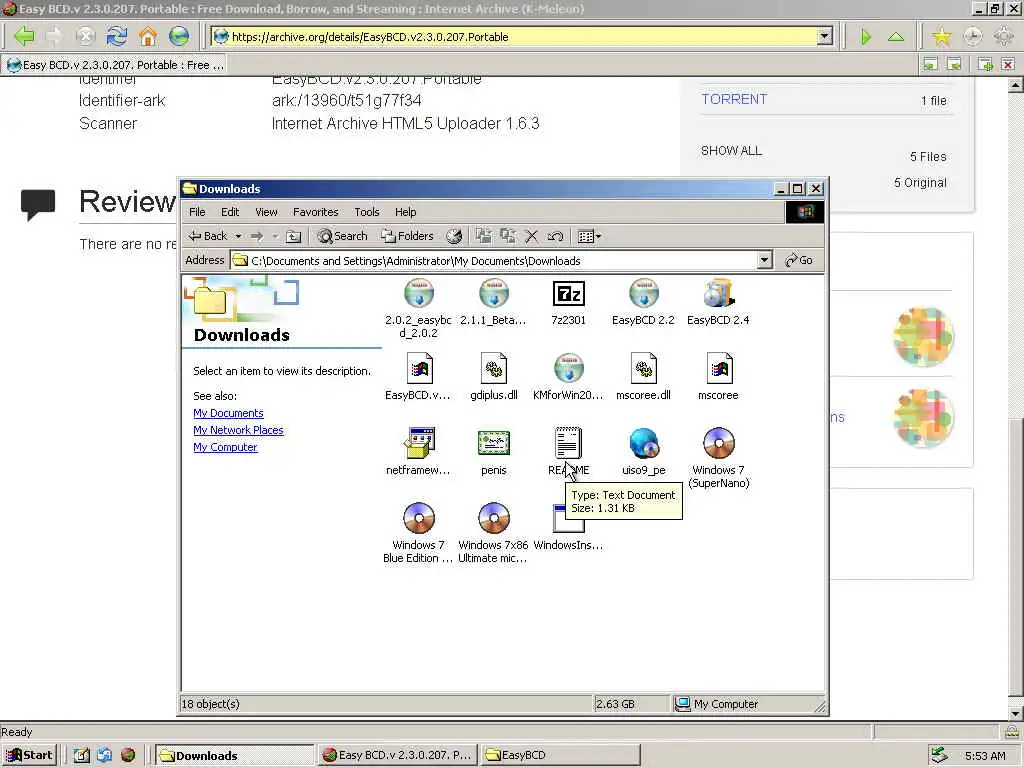Select the uiso9_pe file
1024x768 pixels.
point(643,453)
